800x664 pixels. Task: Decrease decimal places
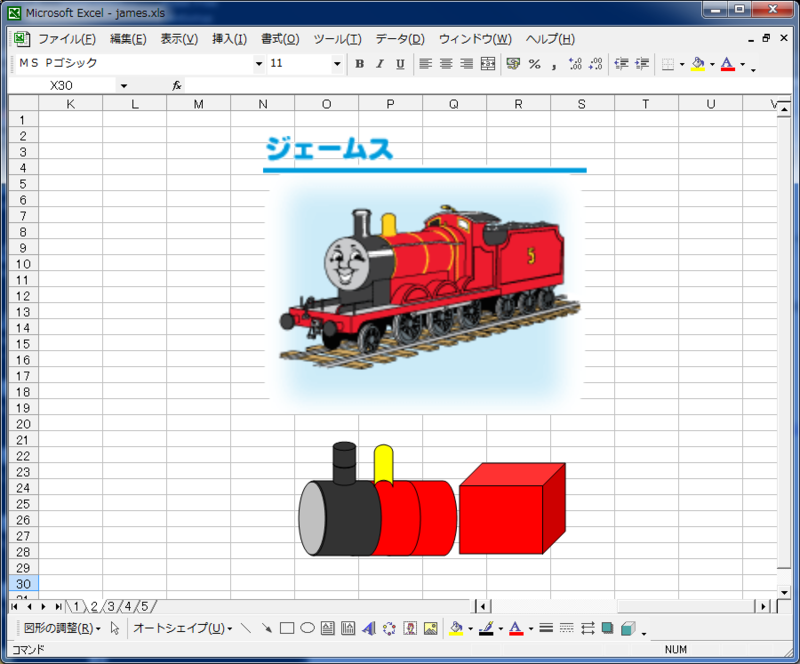pos(595,64)
